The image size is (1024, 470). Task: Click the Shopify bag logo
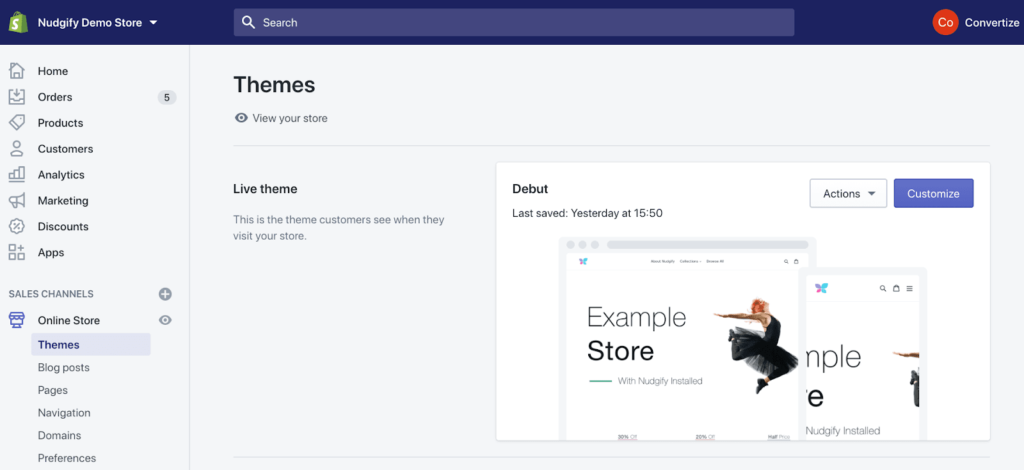(17, 22)
